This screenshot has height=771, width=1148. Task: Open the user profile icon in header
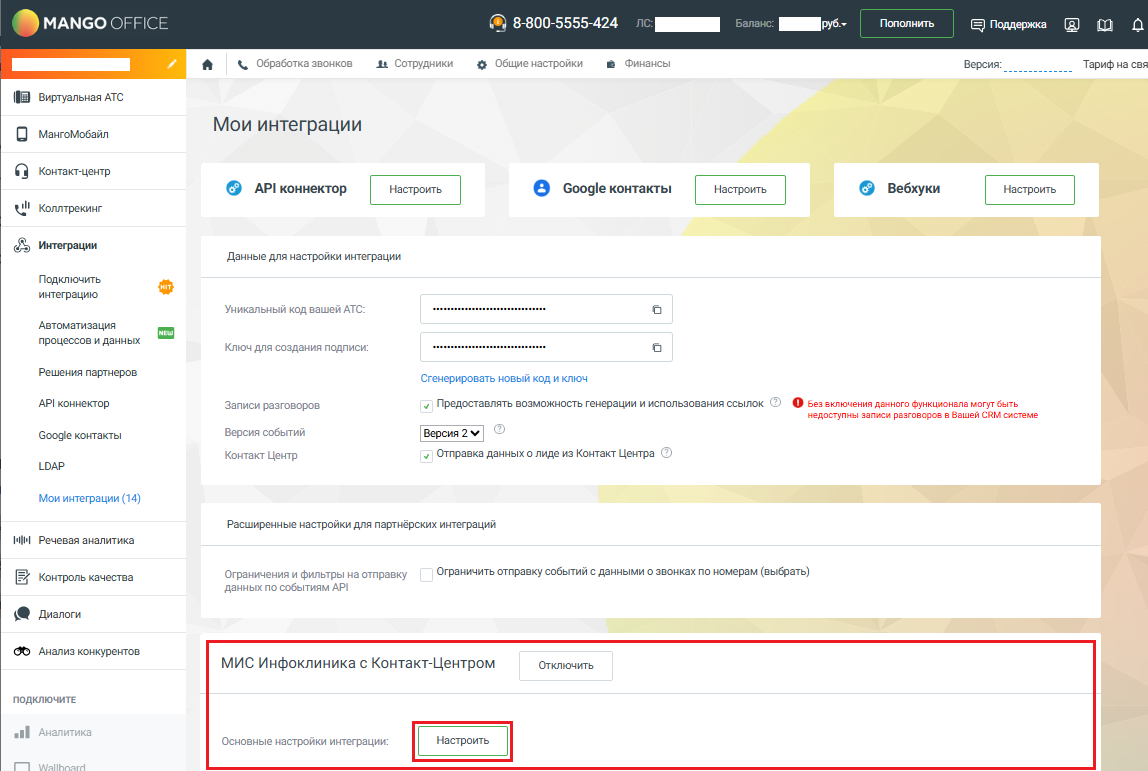[x=1072, y=25]
